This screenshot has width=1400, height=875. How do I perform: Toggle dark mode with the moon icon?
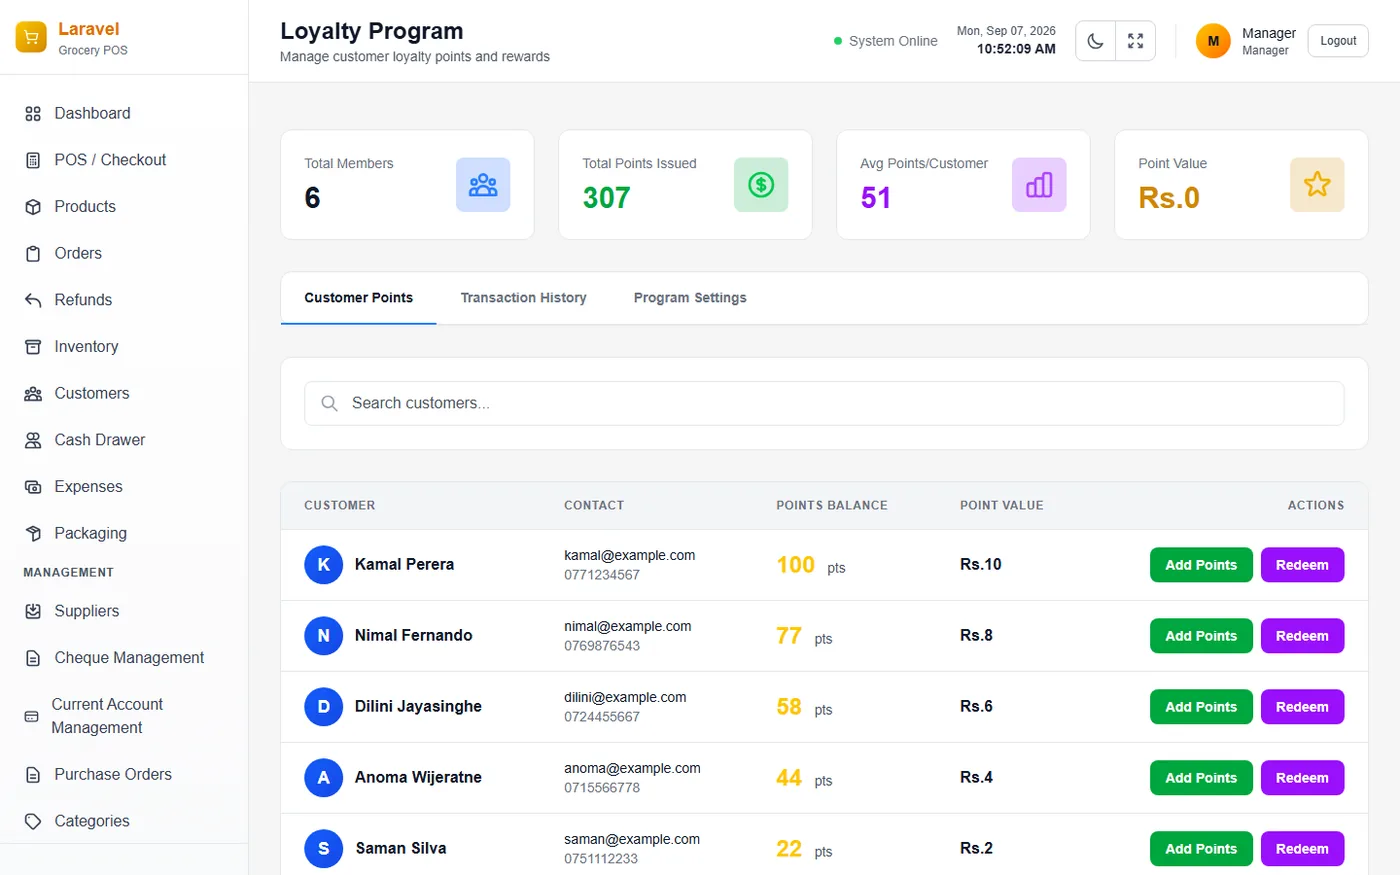1096,41
